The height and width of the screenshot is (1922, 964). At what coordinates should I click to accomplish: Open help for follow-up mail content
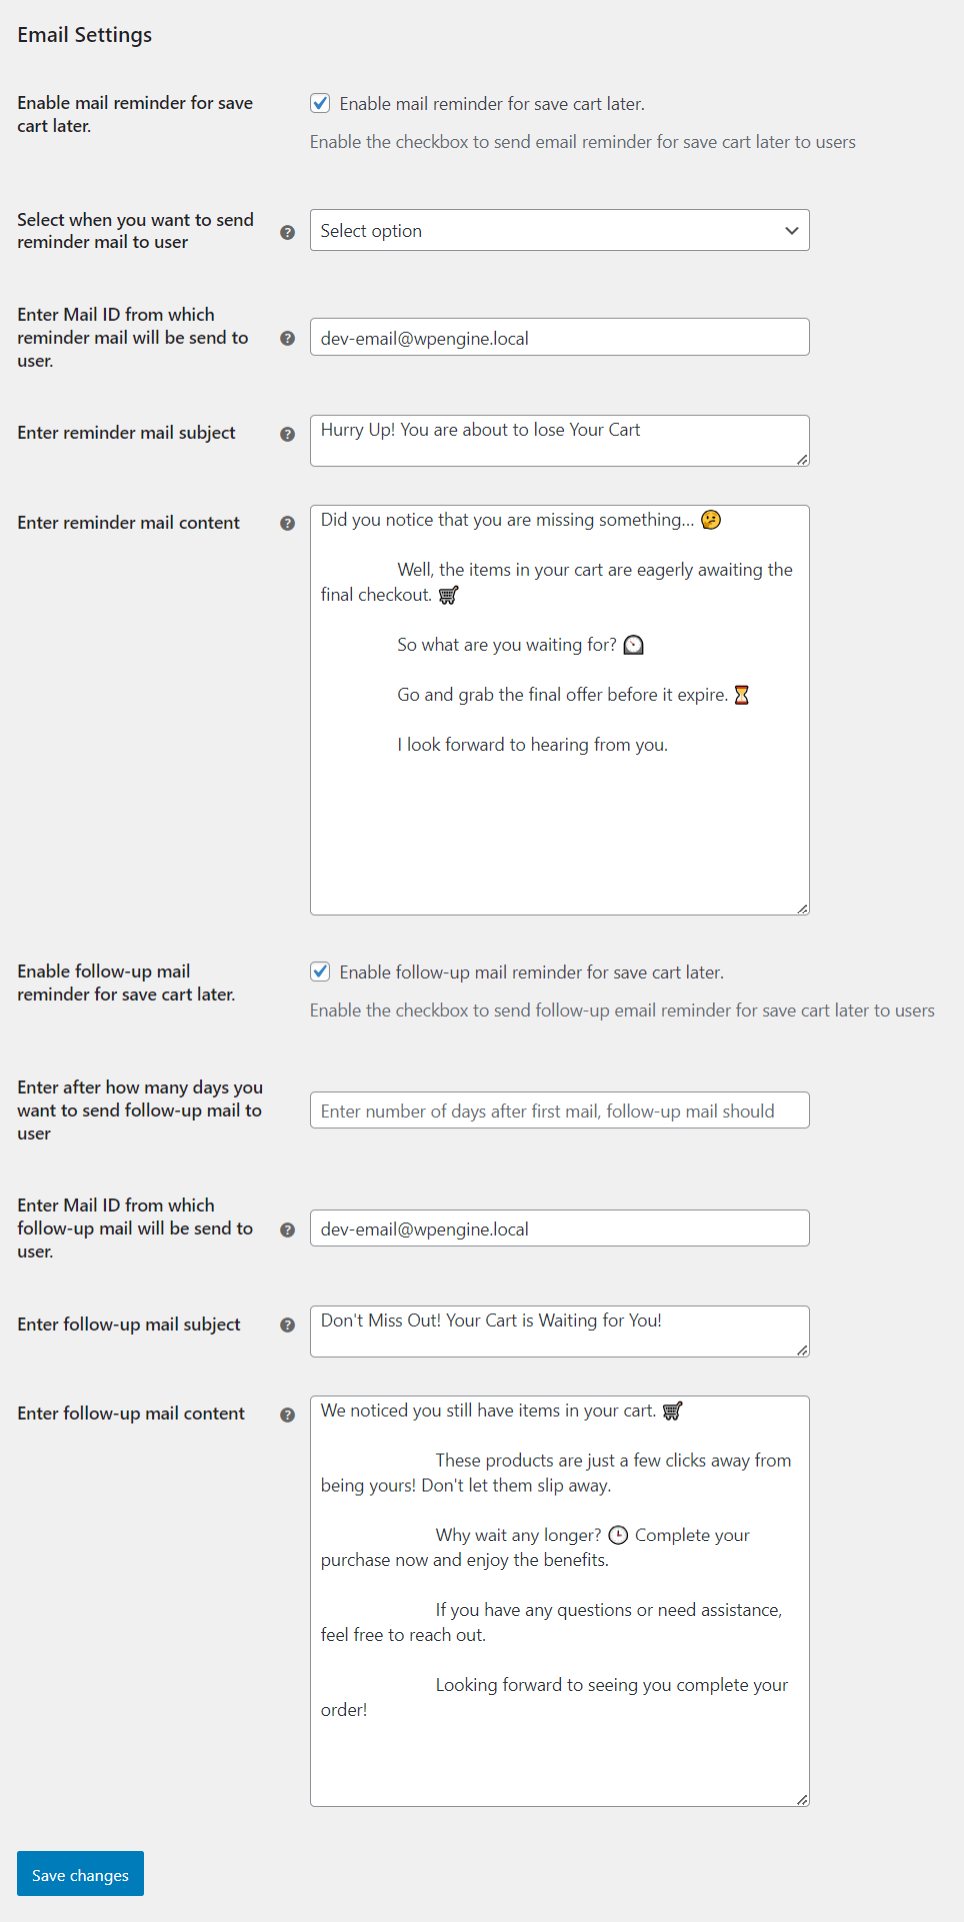coord(287,1414)
